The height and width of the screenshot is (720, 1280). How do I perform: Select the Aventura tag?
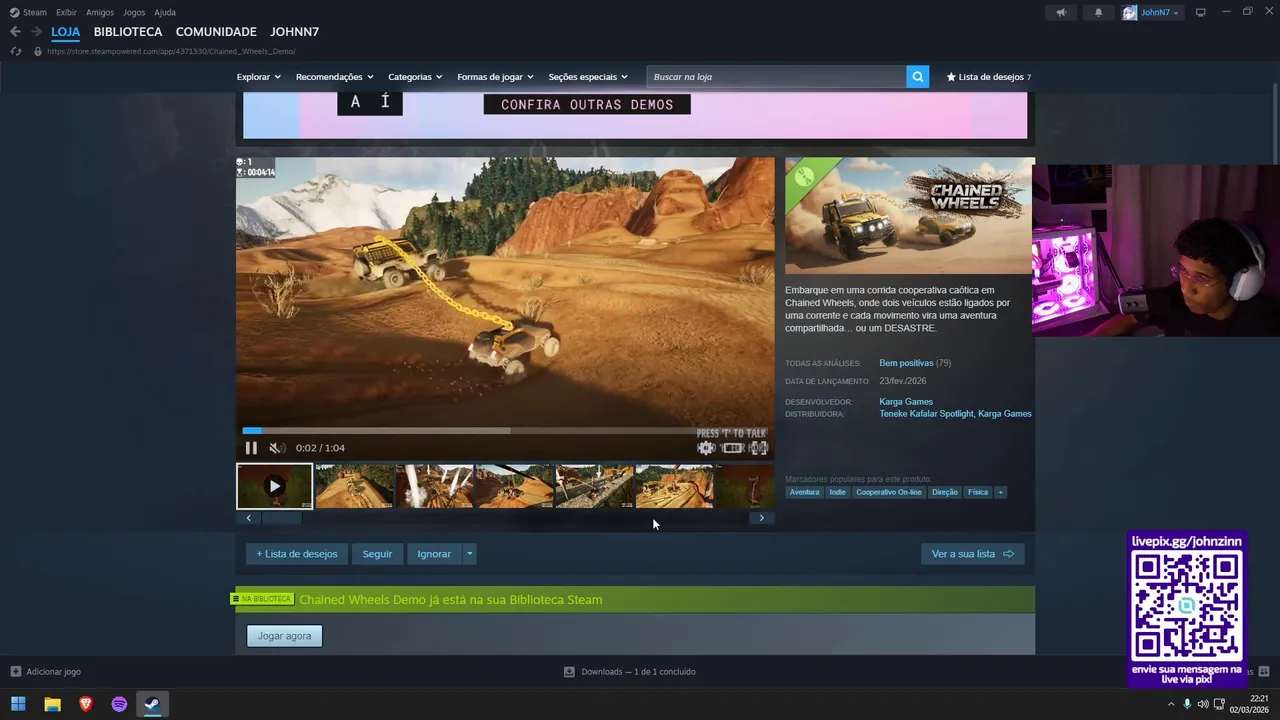tap(804, 492)
